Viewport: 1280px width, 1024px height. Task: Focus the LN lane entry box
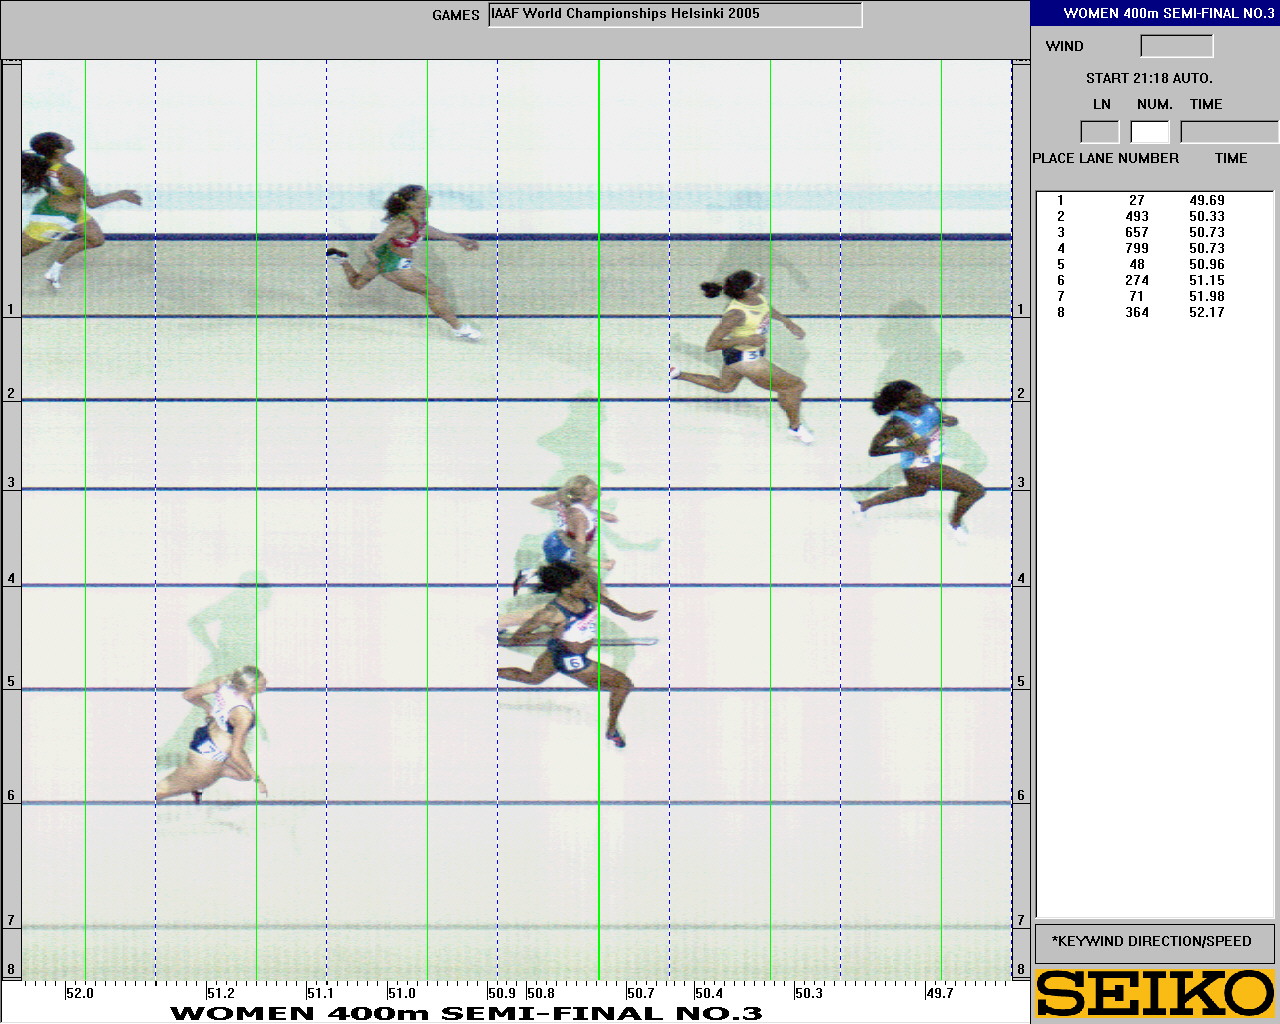click(1099, 132)
